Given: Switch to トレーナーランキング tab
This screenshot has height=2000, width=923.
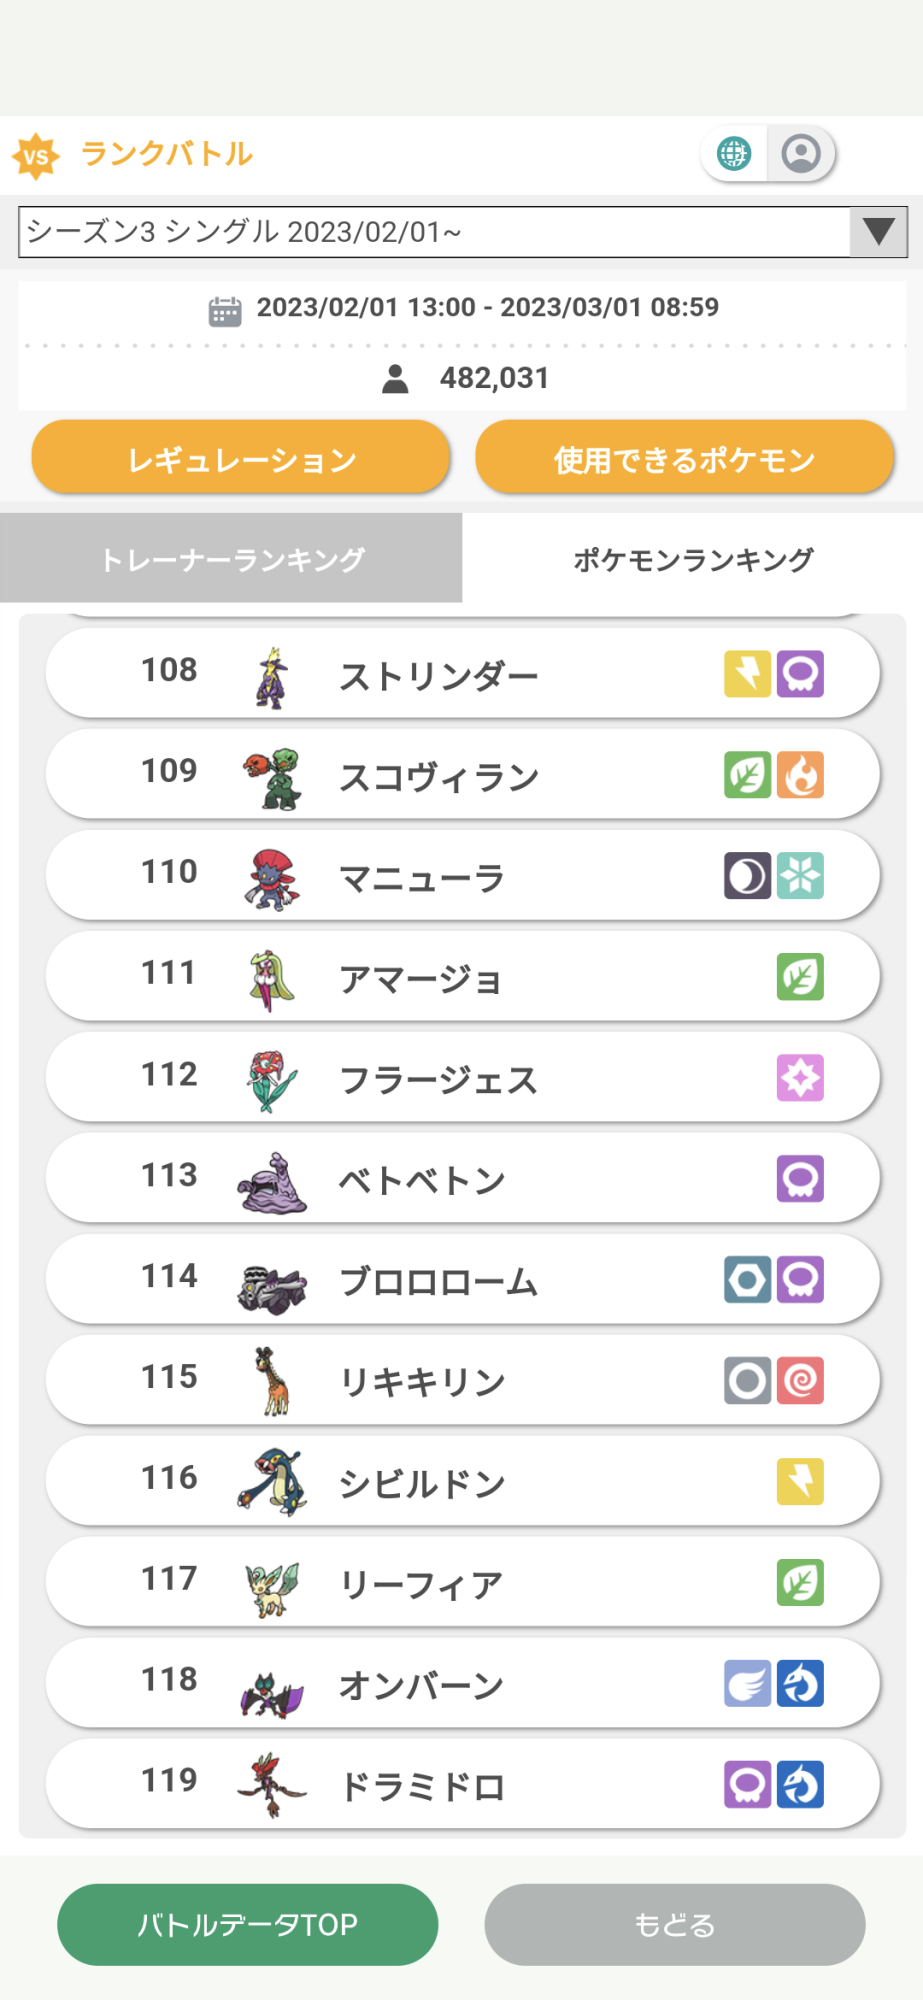Looking at the screenshot, I should click(231, 559).
